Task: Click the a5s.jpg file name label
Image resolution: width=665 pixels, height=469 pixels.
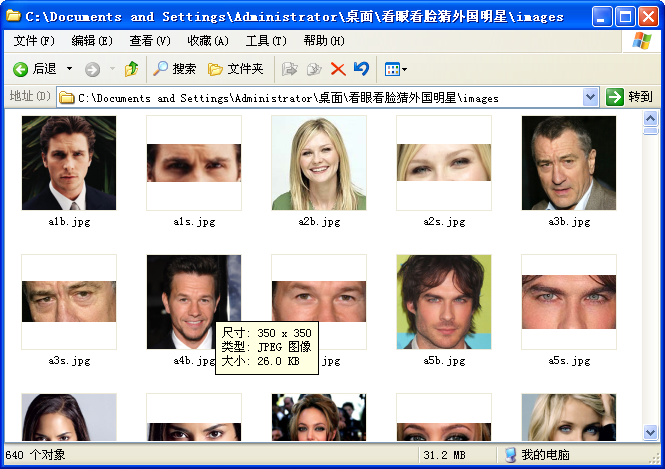Action: (x=569, y=361)
